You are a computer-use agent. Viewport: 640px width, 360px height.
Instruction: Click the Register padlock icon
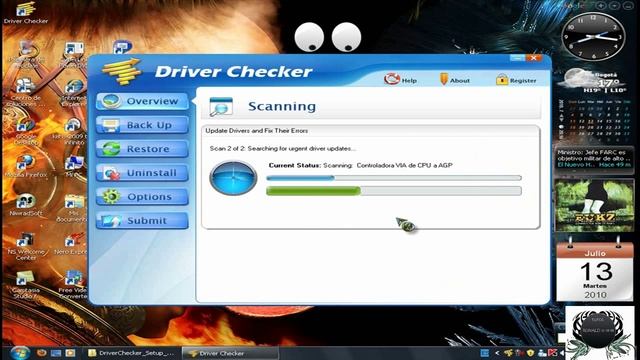[502, 79]
